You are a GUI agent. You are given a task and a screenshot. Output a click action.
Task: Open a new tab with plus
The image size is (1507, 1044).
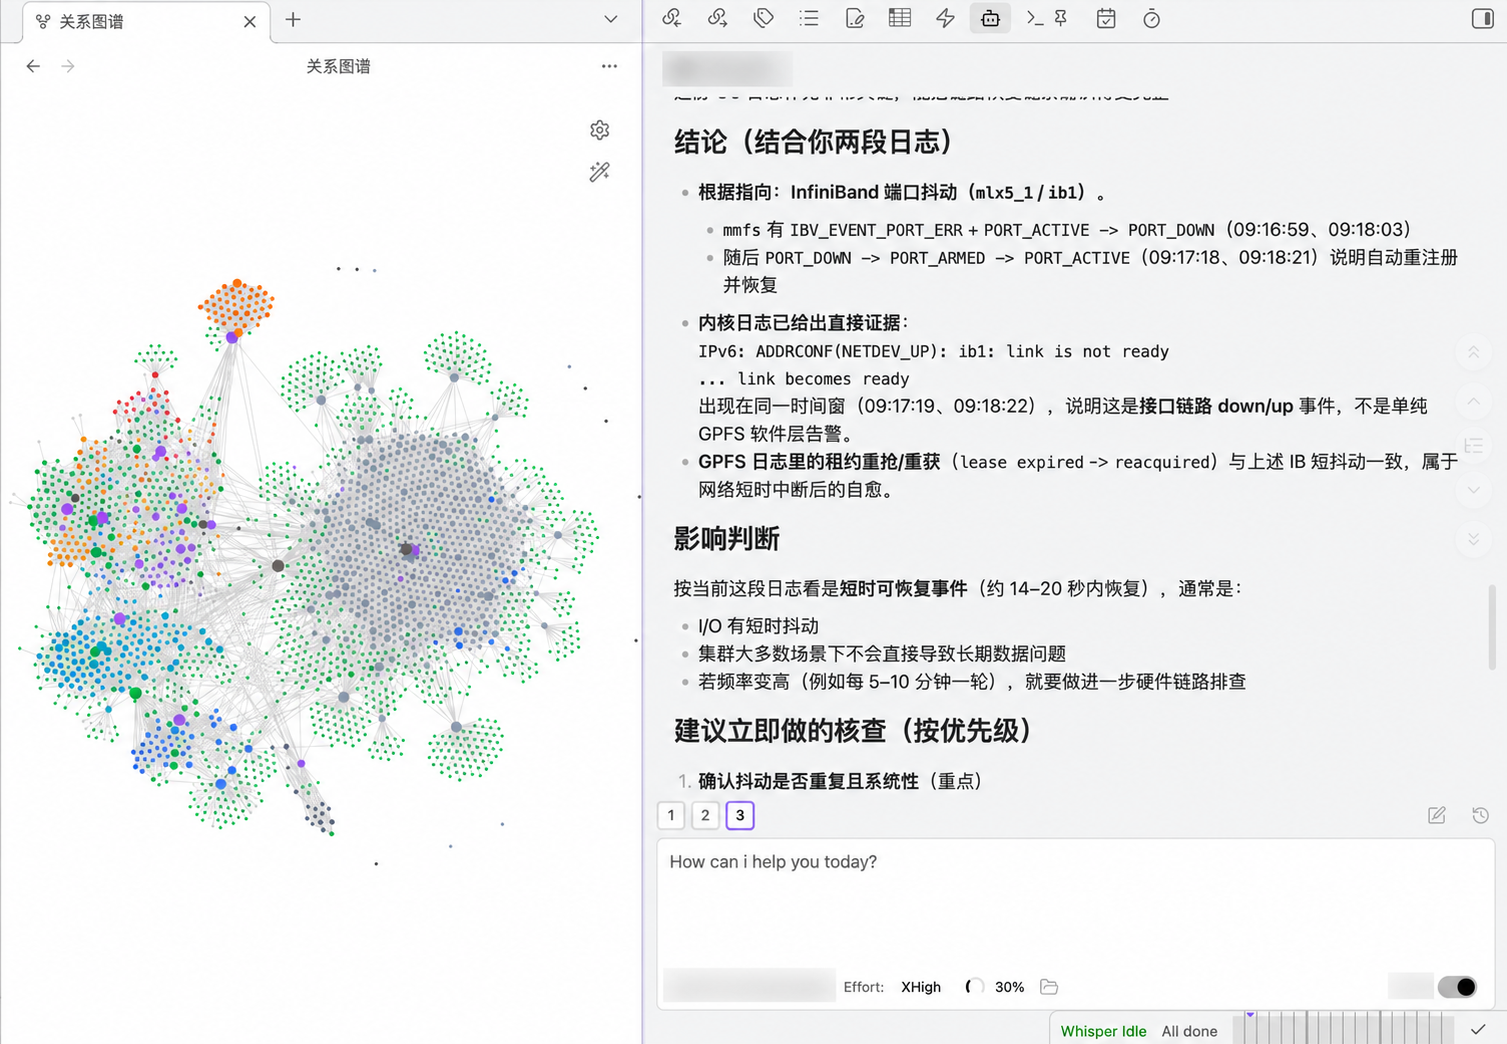[x=293, y=20]
